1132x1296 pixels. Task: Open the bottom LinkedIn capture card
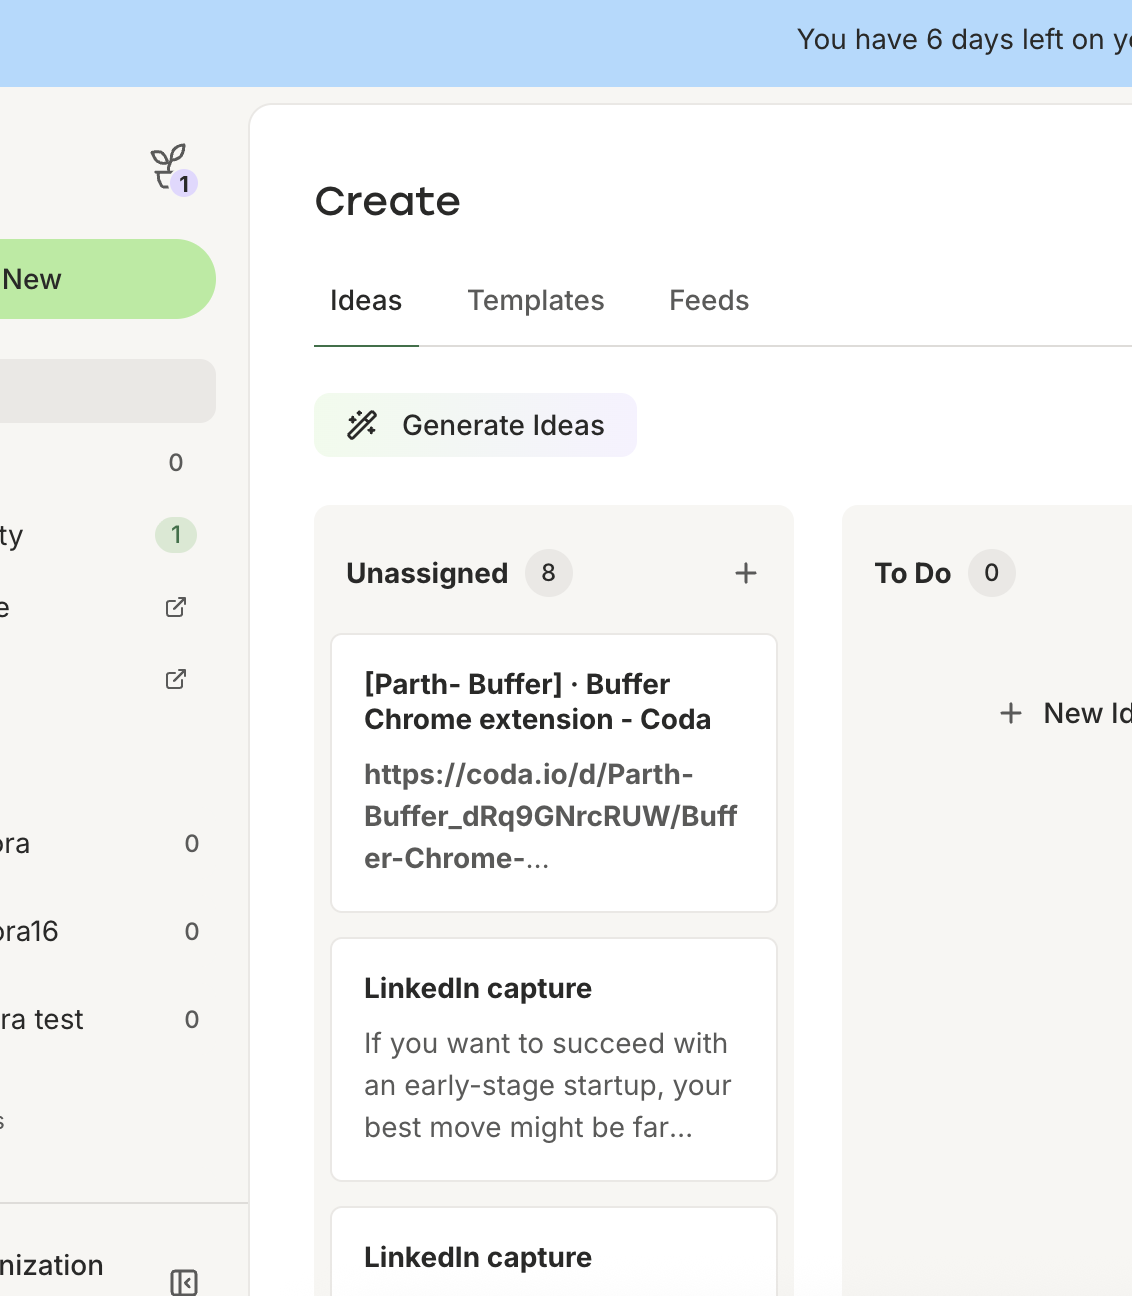pos(554,1252)
